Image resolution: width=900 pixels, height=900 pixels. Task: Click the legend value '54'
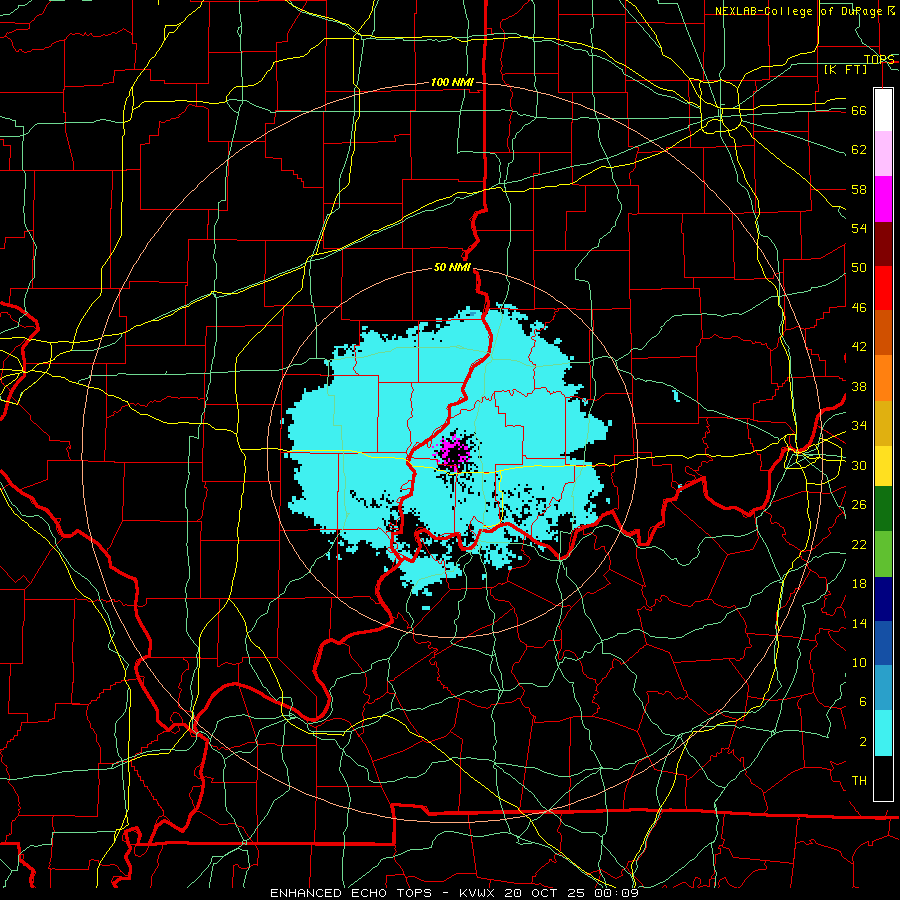tap(859, 228)
